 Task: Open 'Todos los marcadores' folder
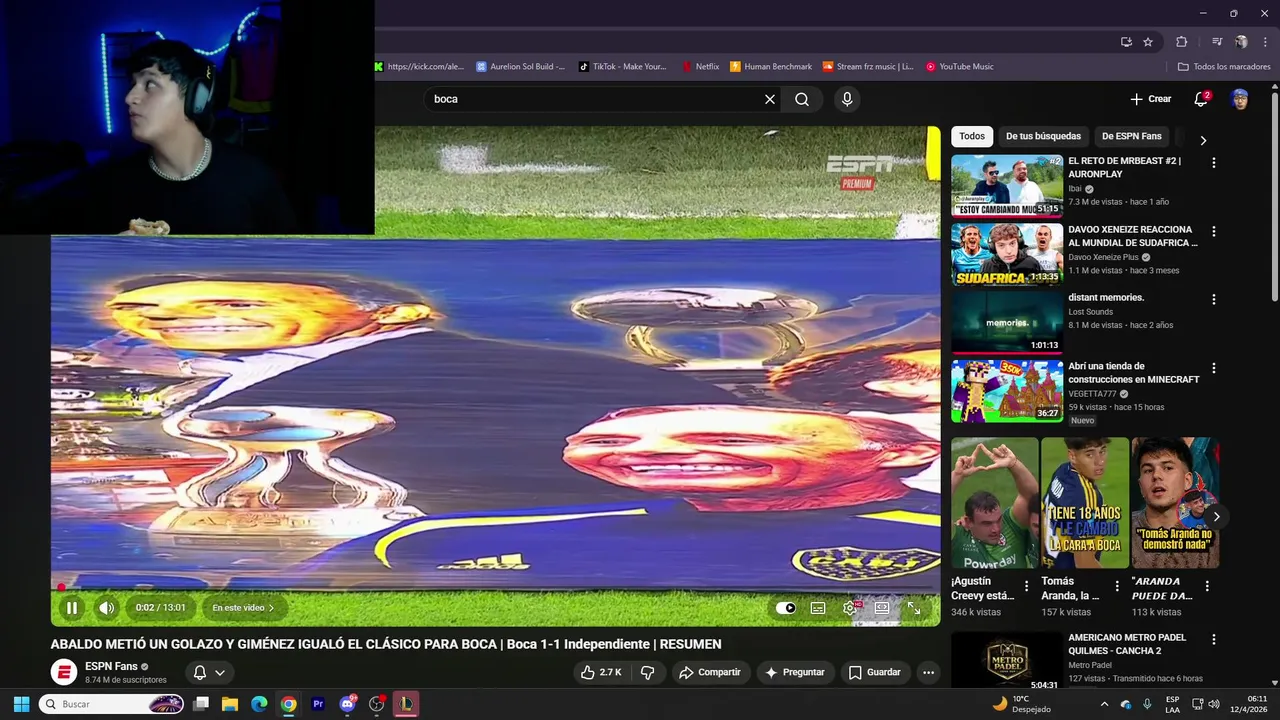pyautogui.click(x=1224, y=66)
